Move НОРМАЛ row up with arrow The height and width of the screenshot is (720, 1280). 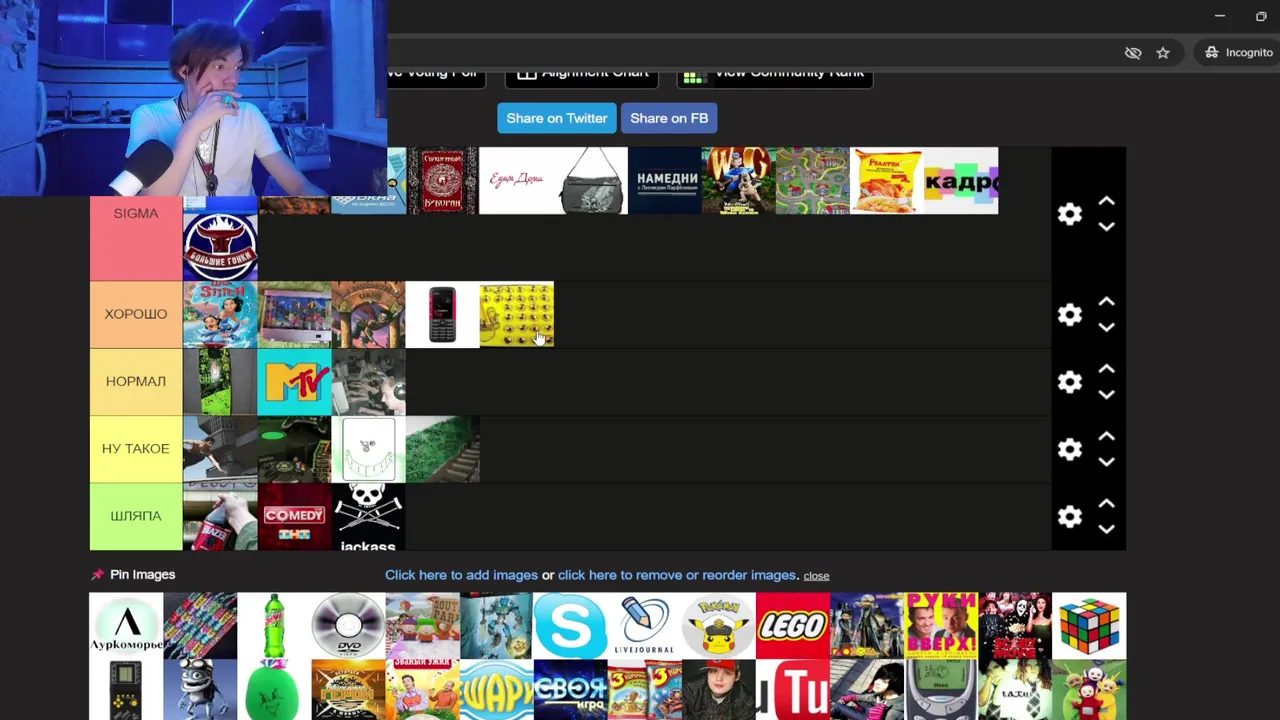(1106, 368)
